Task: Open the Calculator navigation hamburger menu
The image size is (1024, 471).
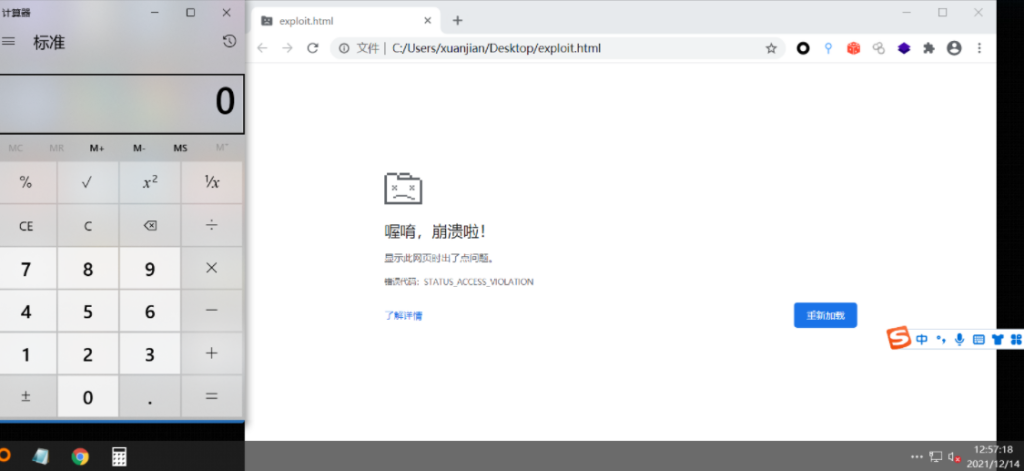Action: click(8, 42)
